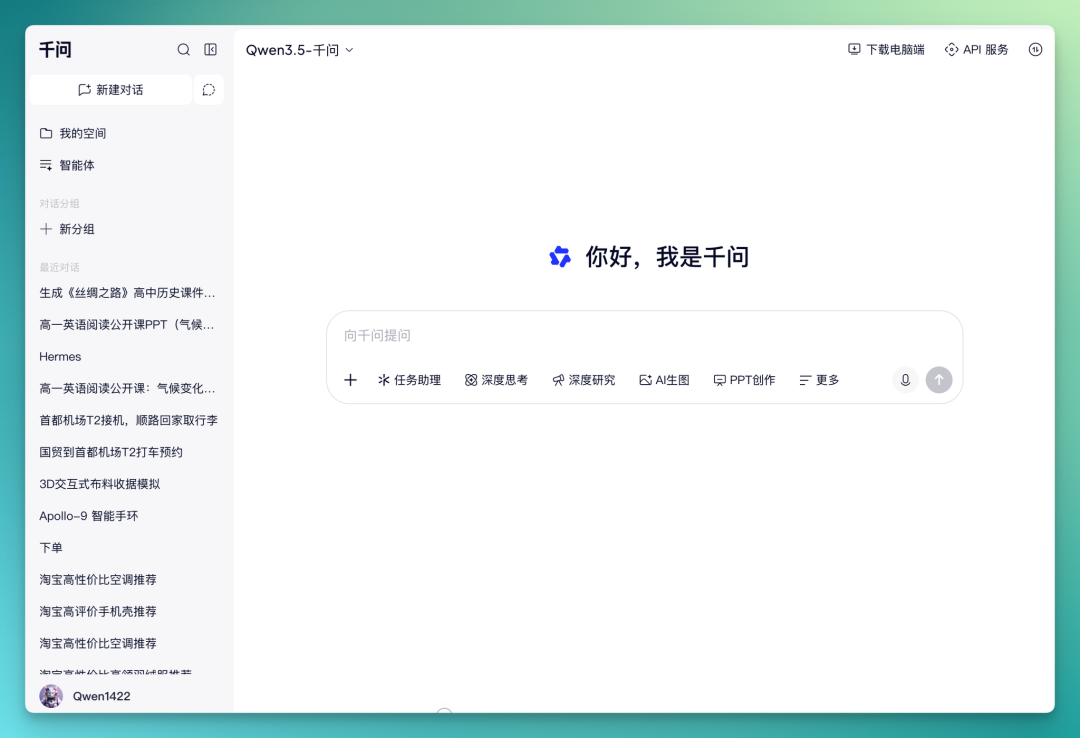Open chat 国贸到首都机场T2打车预约
This screenshot has height=738, width=1080.
point(111,452)
